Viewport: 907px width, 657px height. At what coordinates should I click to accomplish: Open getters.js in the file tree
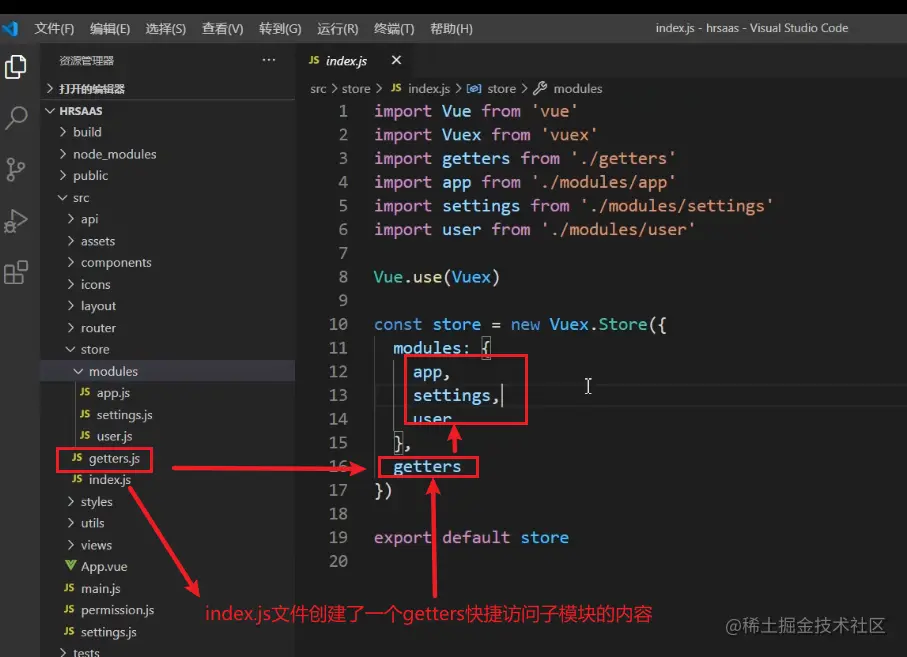(x=168, y=458)
